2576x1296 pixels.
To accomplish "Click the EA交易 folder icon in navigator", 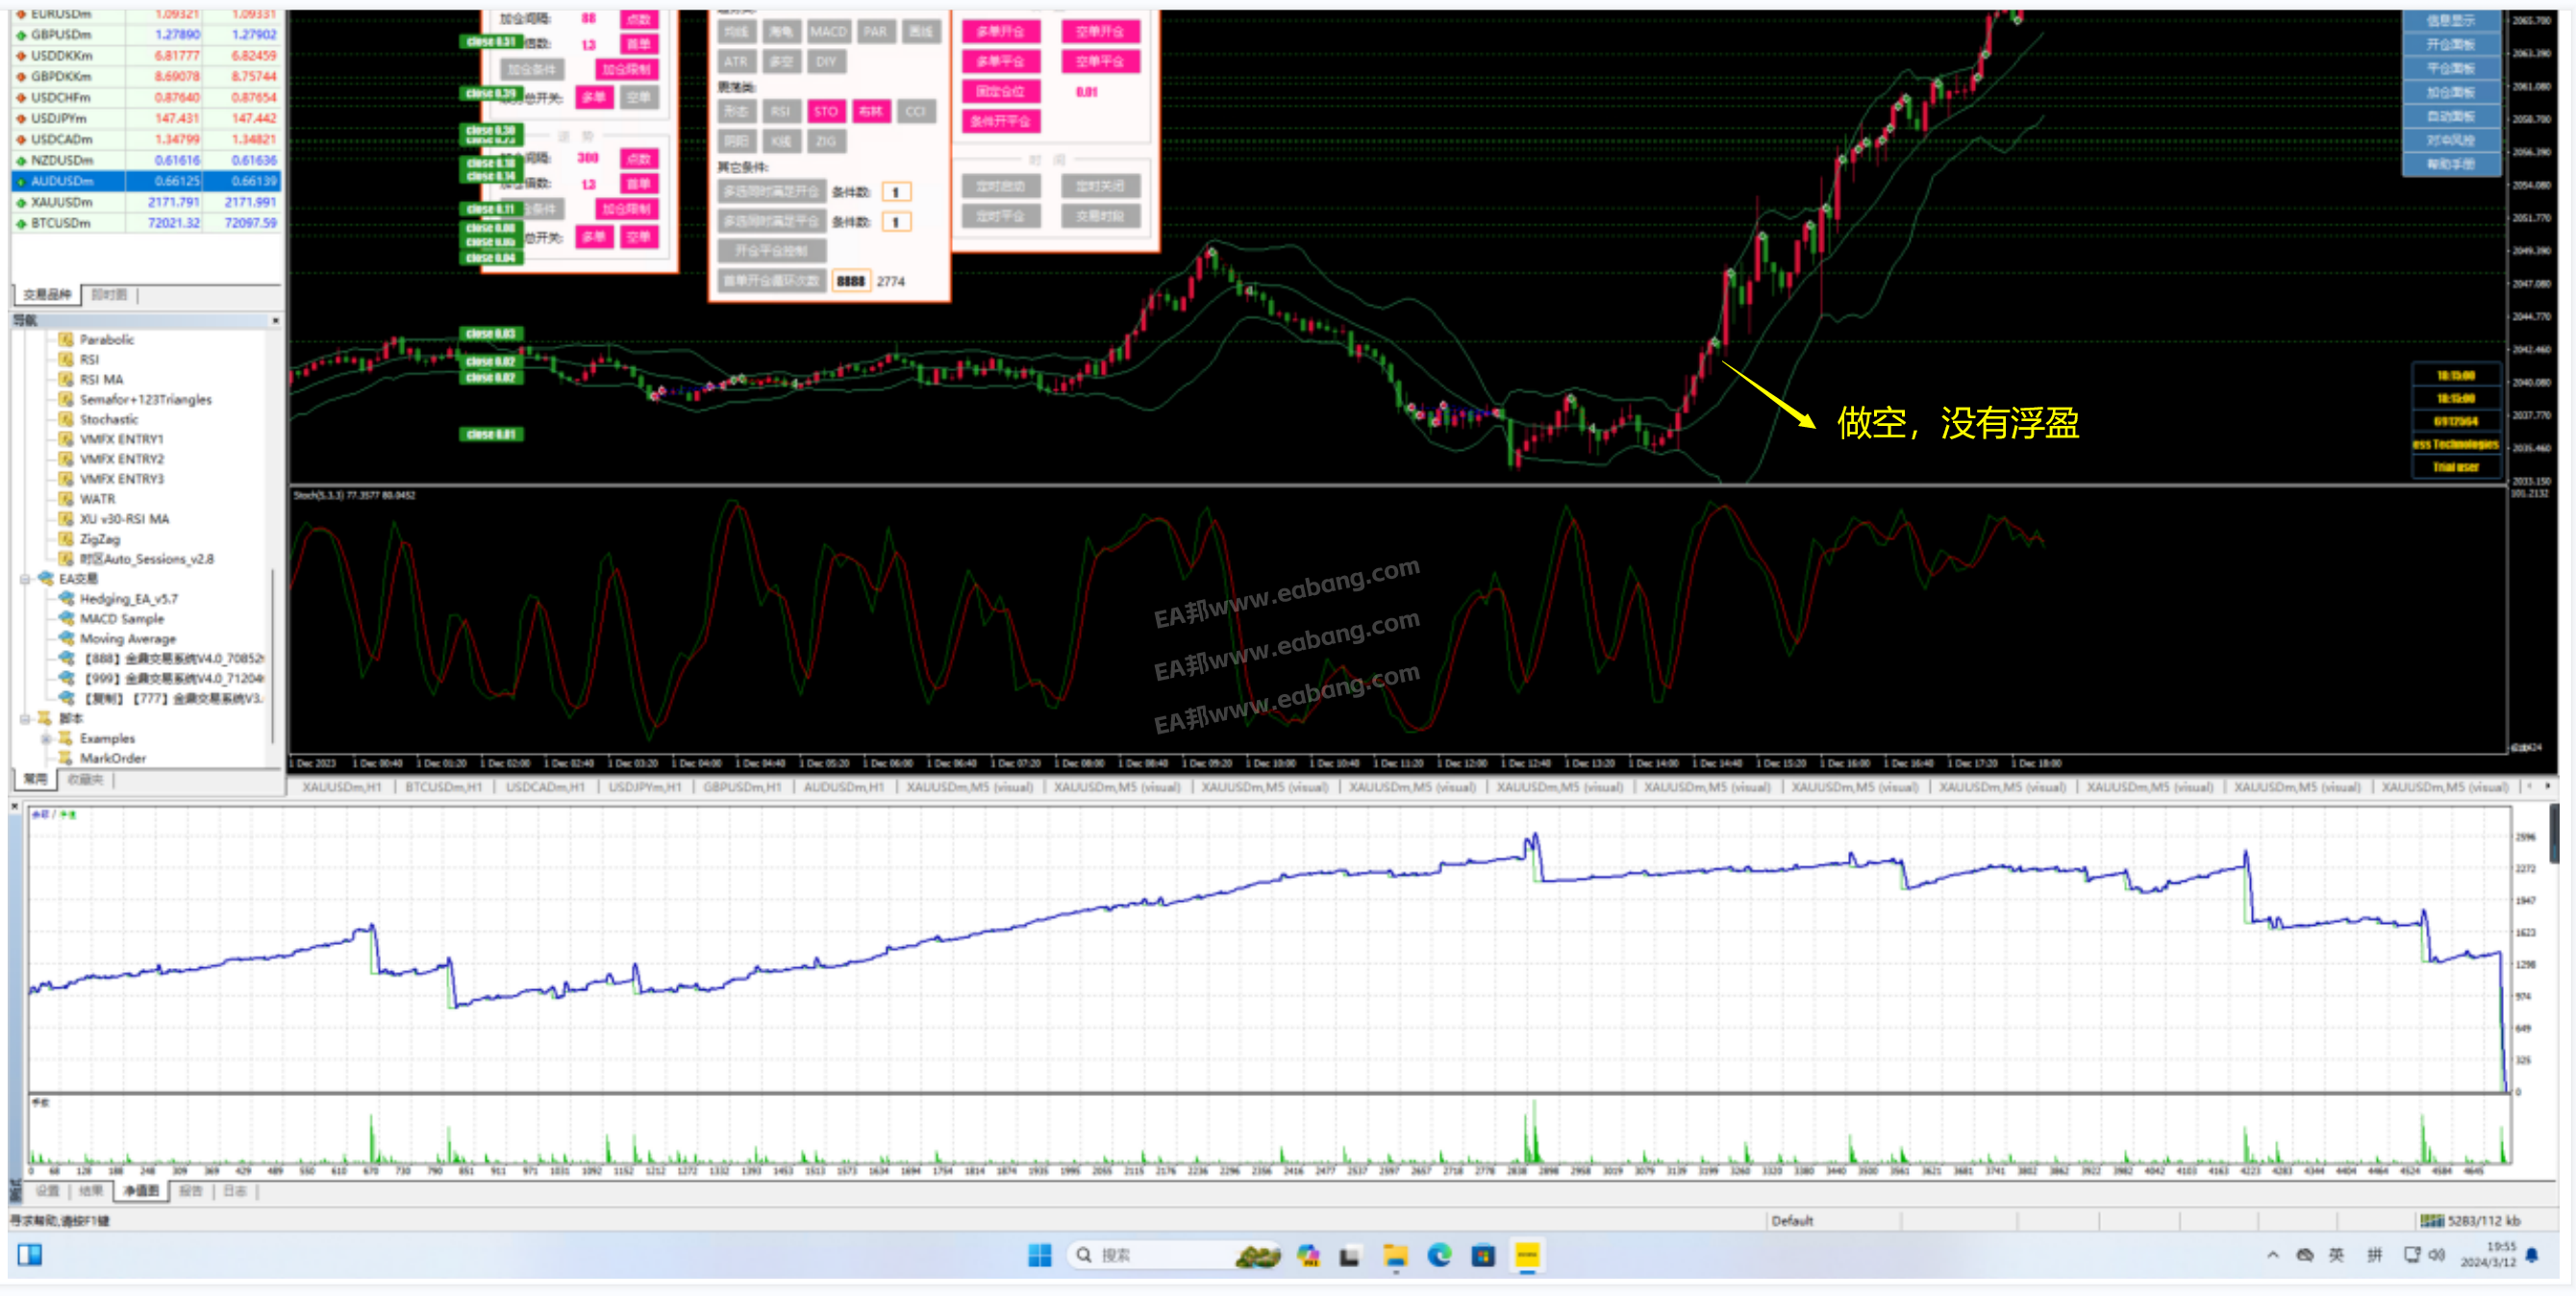I will 45,579.
